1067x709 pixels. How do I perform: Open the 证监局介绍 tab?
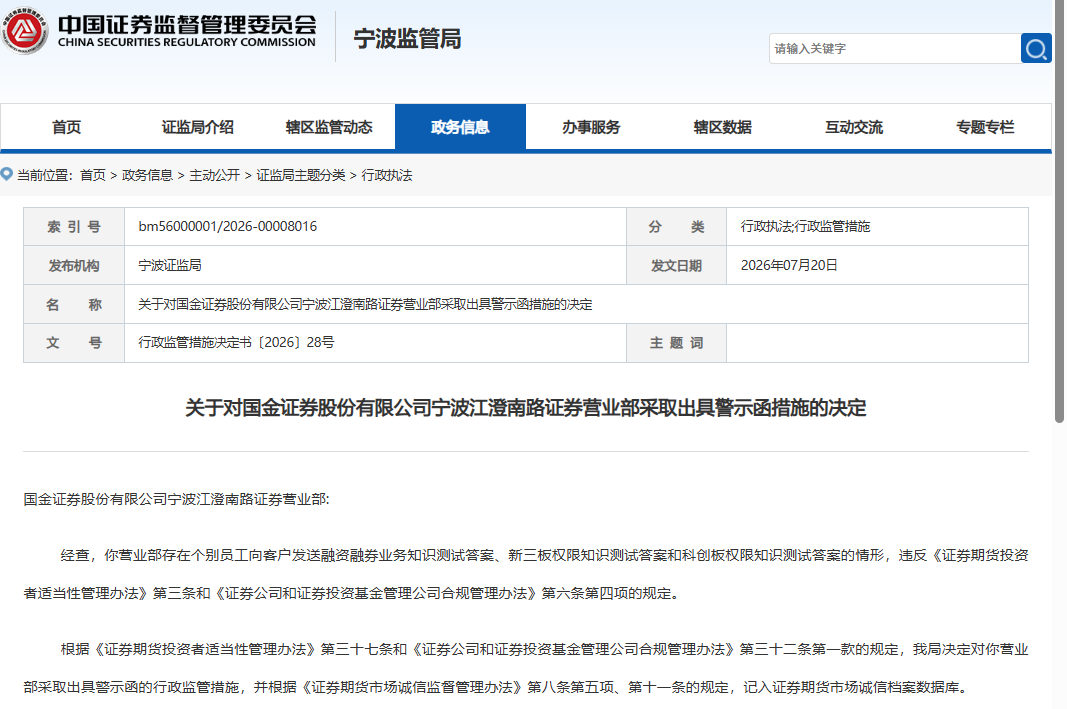(197, 127)
